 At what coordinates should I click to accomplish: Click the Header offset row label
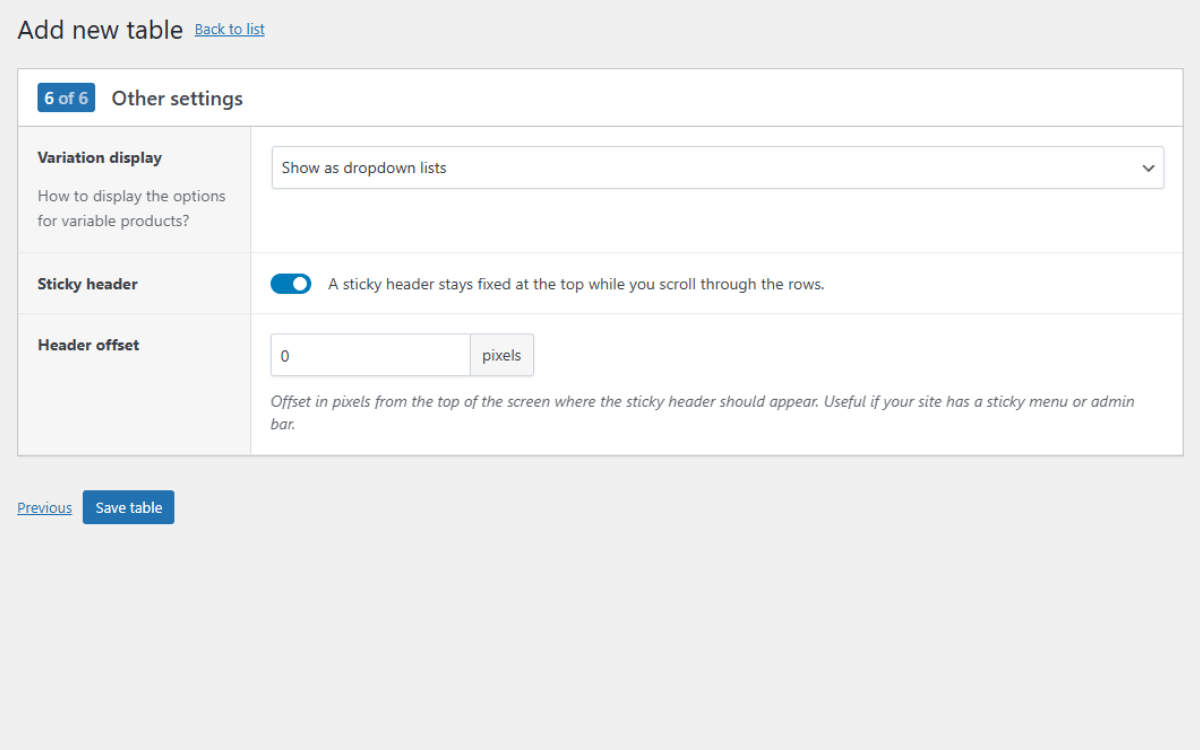[x=88, y=345]
